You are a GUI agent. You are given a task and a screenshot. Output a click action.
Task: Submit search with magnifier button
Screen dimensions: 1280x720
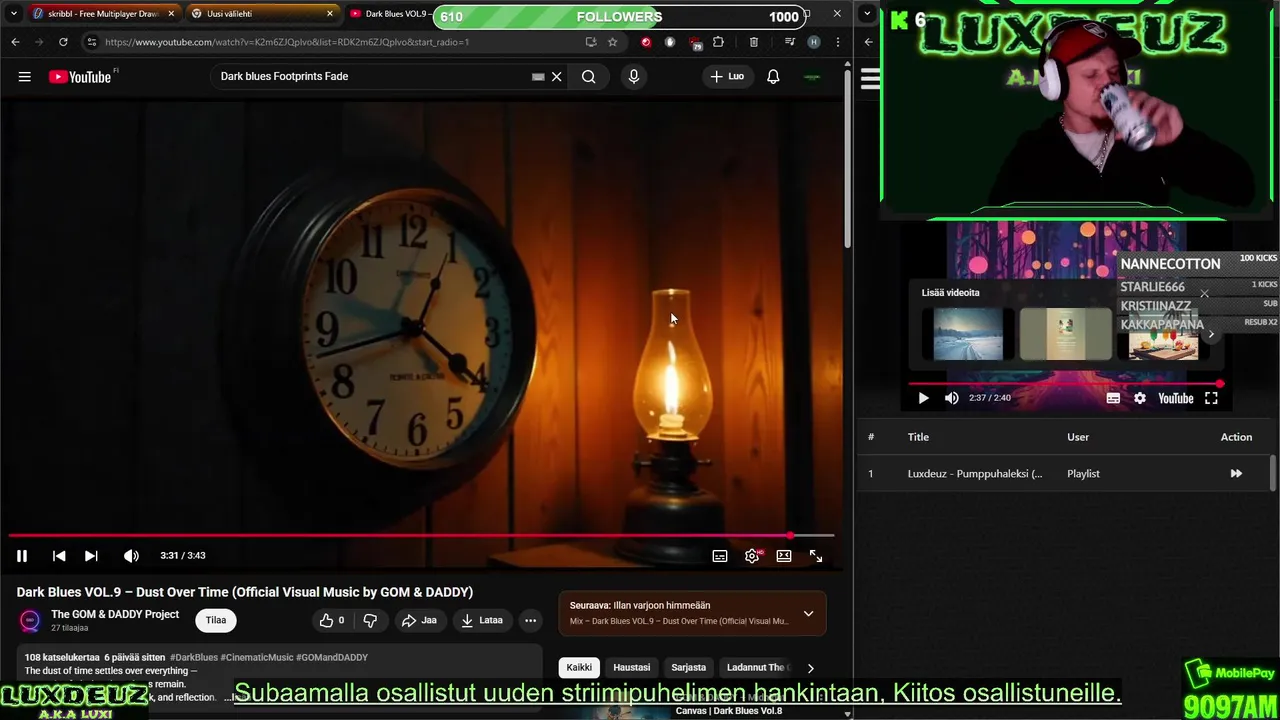(x=589, y=77)
